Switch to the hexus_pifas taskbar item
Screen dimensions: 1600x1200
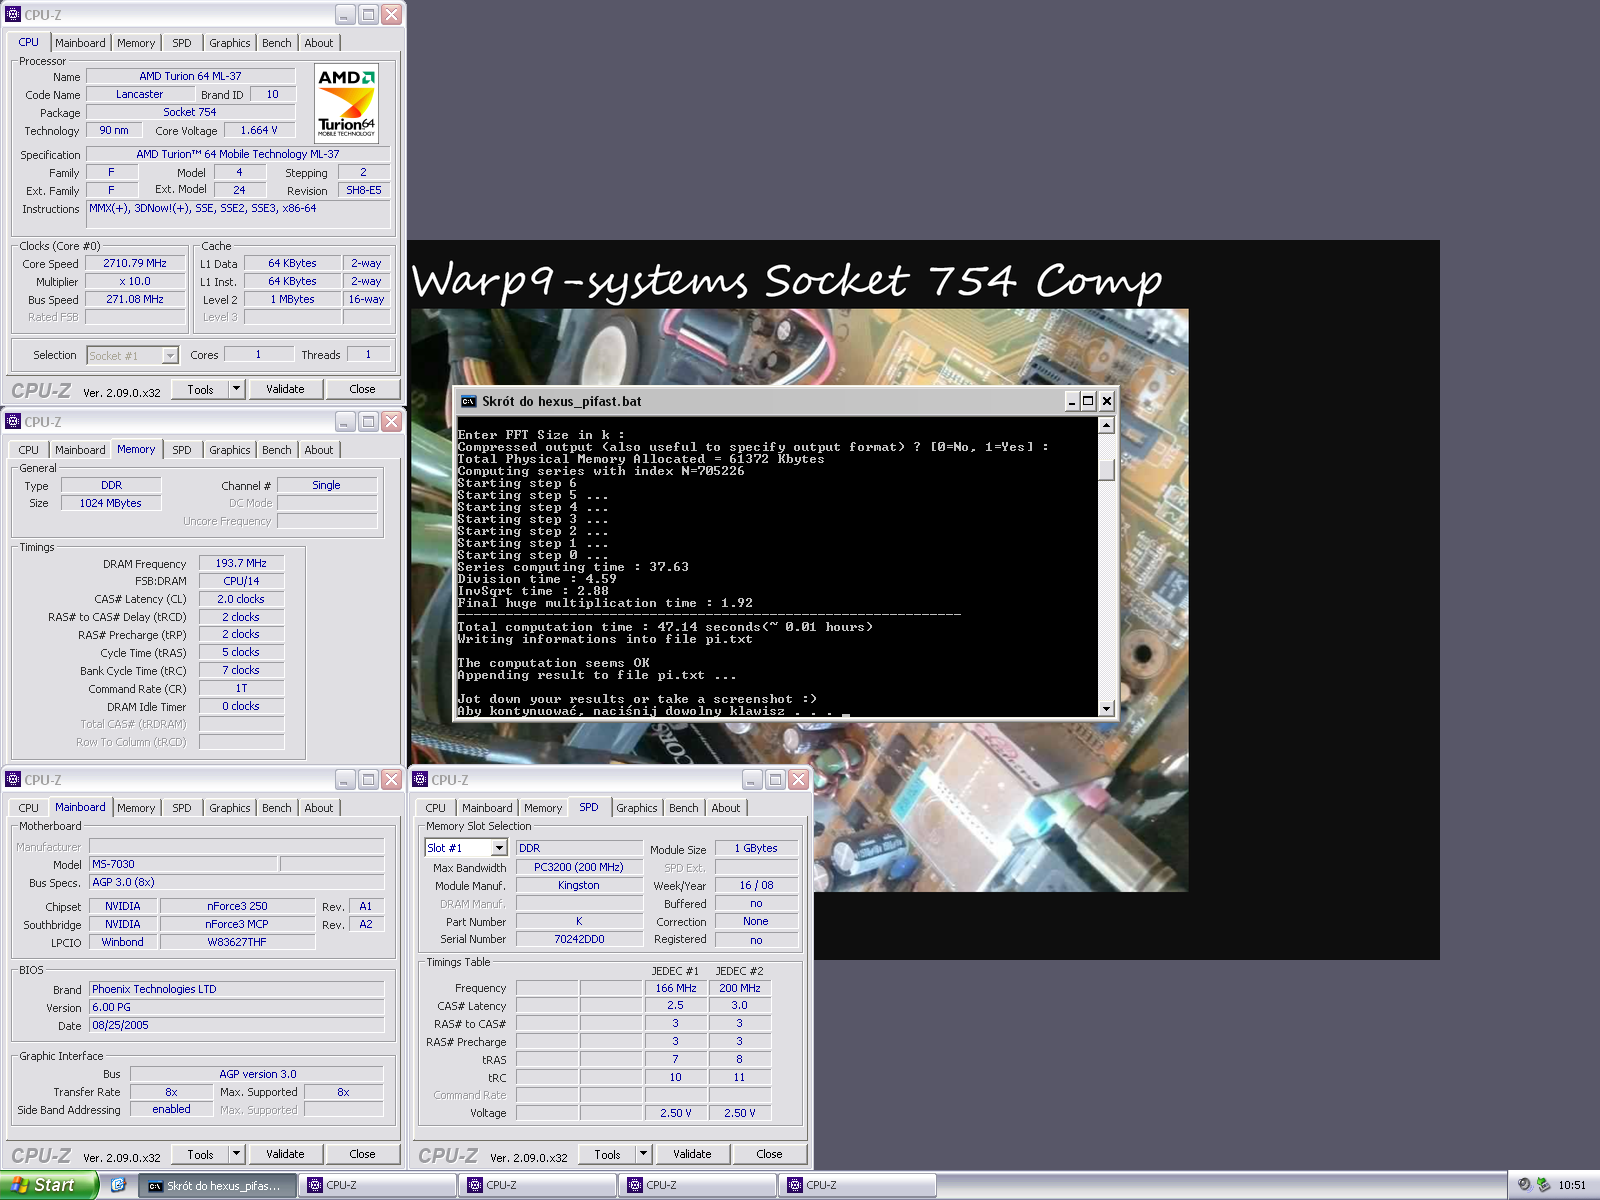click(x=217, y=1186)
